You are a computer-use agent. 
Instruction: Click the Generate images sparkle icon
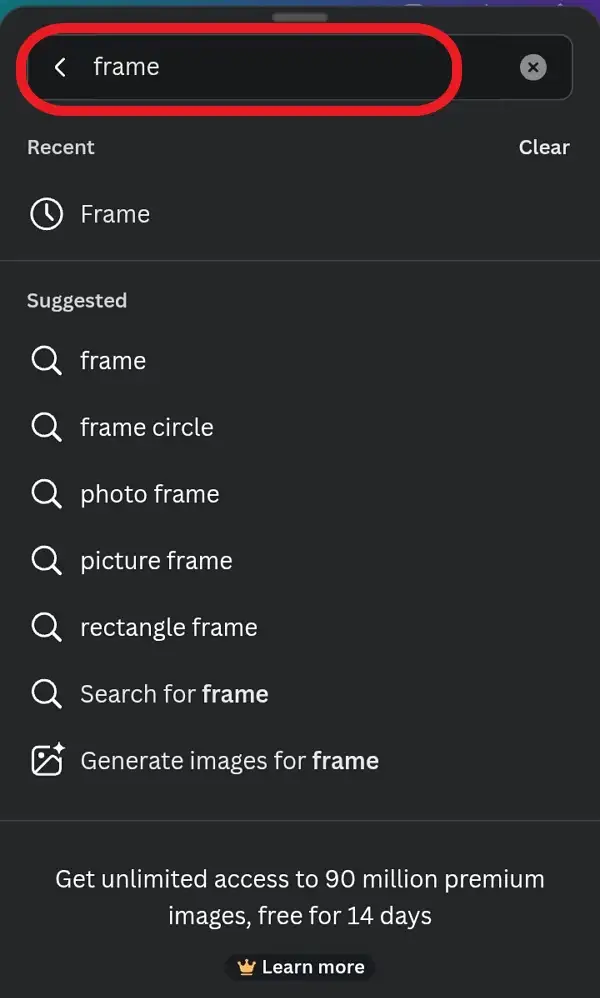pyautogui.click(x=48, y=760)
